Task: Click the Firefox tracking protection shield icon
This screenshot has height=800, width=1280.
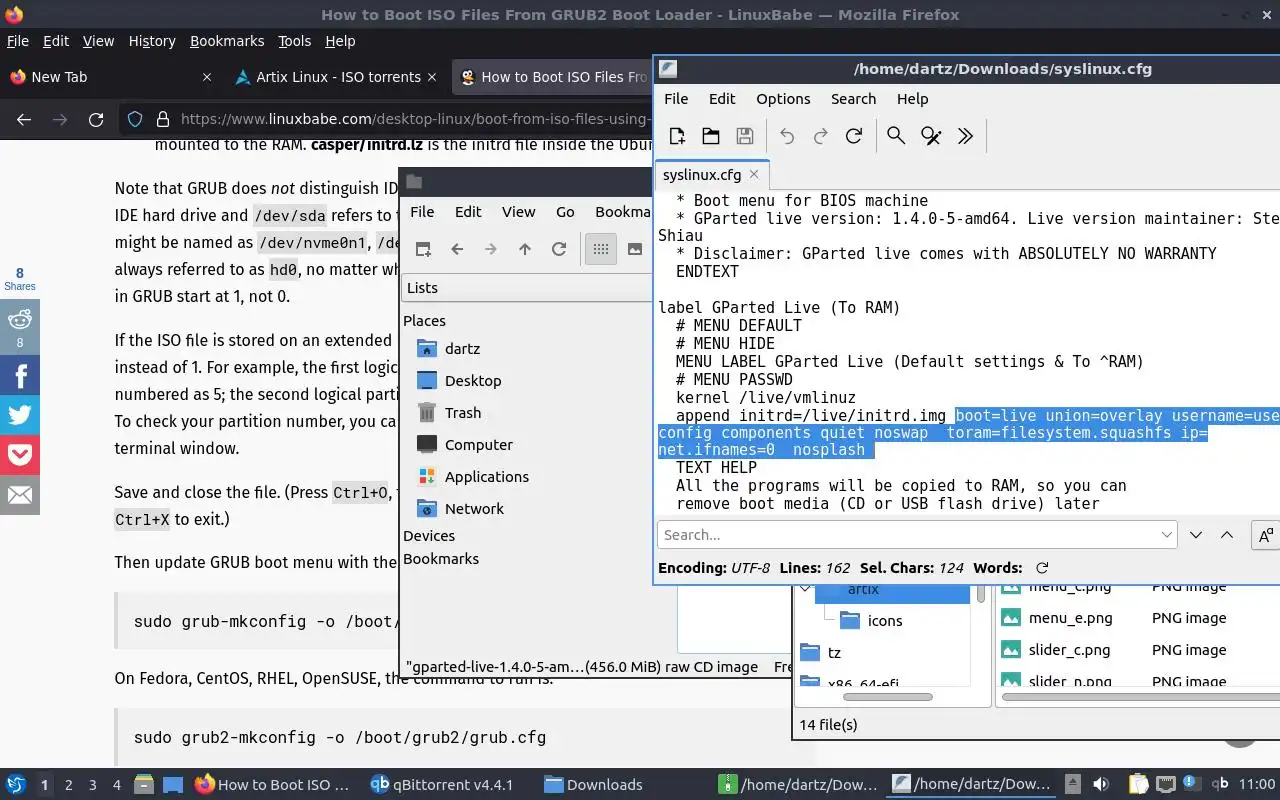Action: 135,120
